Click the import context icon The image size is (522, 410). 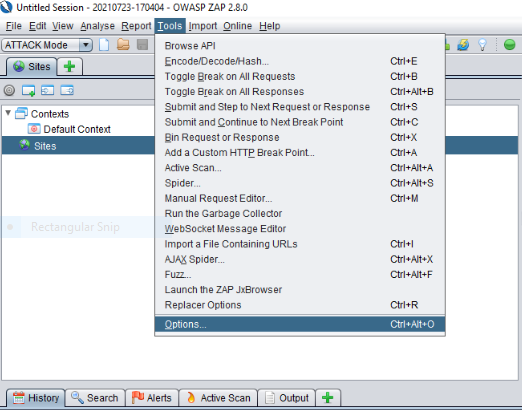pyautogui.click(x=47, y=90)
